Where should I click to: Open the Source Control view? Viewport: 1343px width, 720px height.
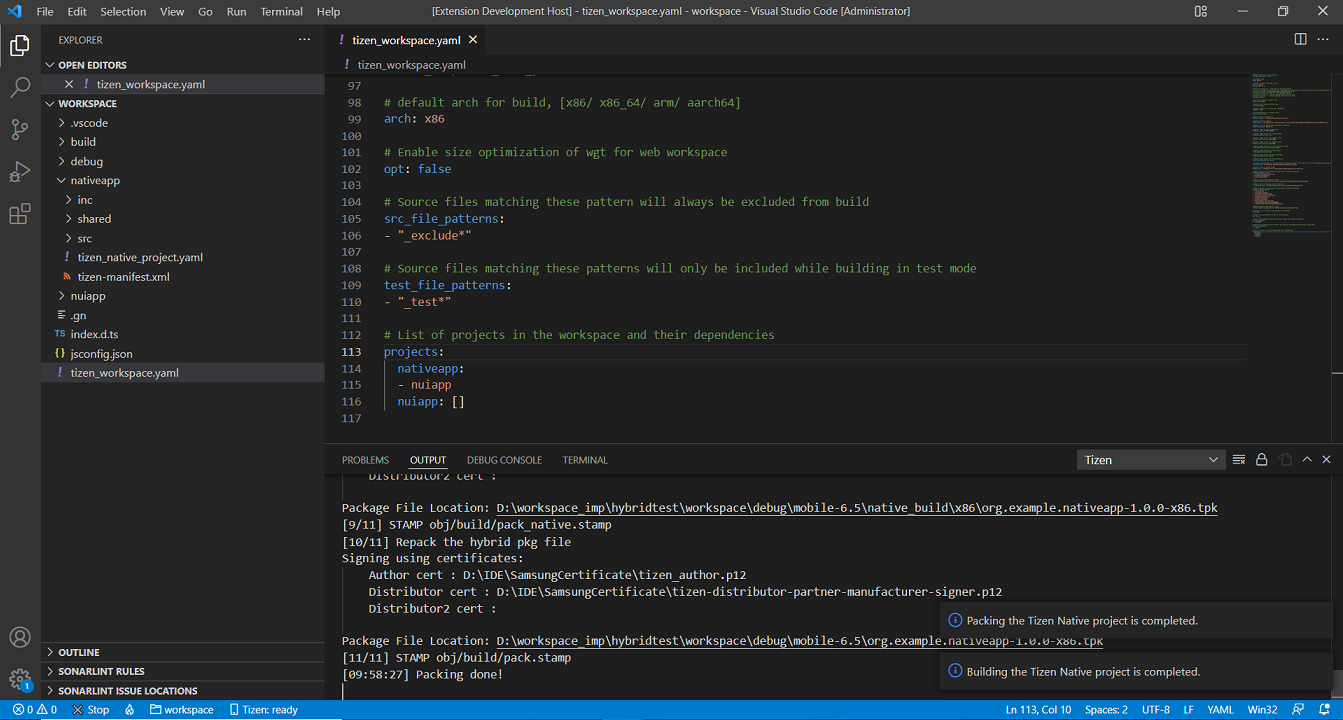(20, 129)
